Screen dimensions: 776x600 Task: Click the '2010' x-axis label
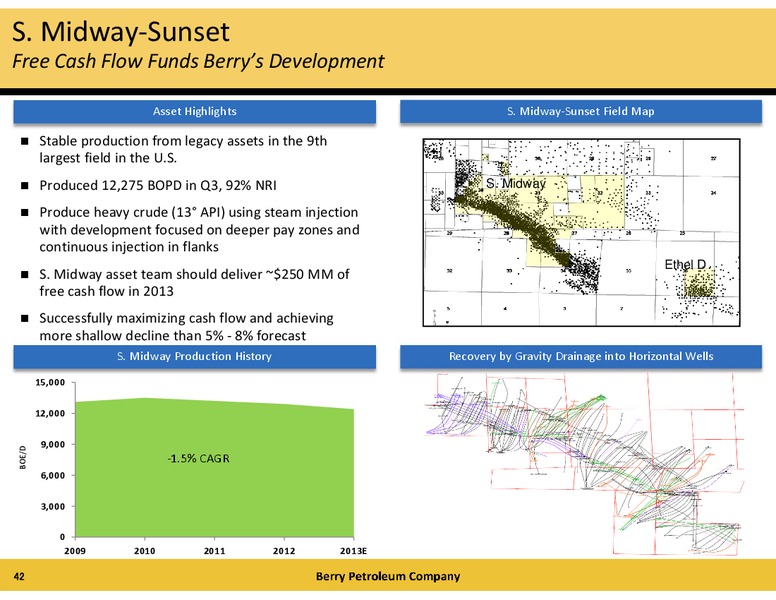[x=145, y=551]
